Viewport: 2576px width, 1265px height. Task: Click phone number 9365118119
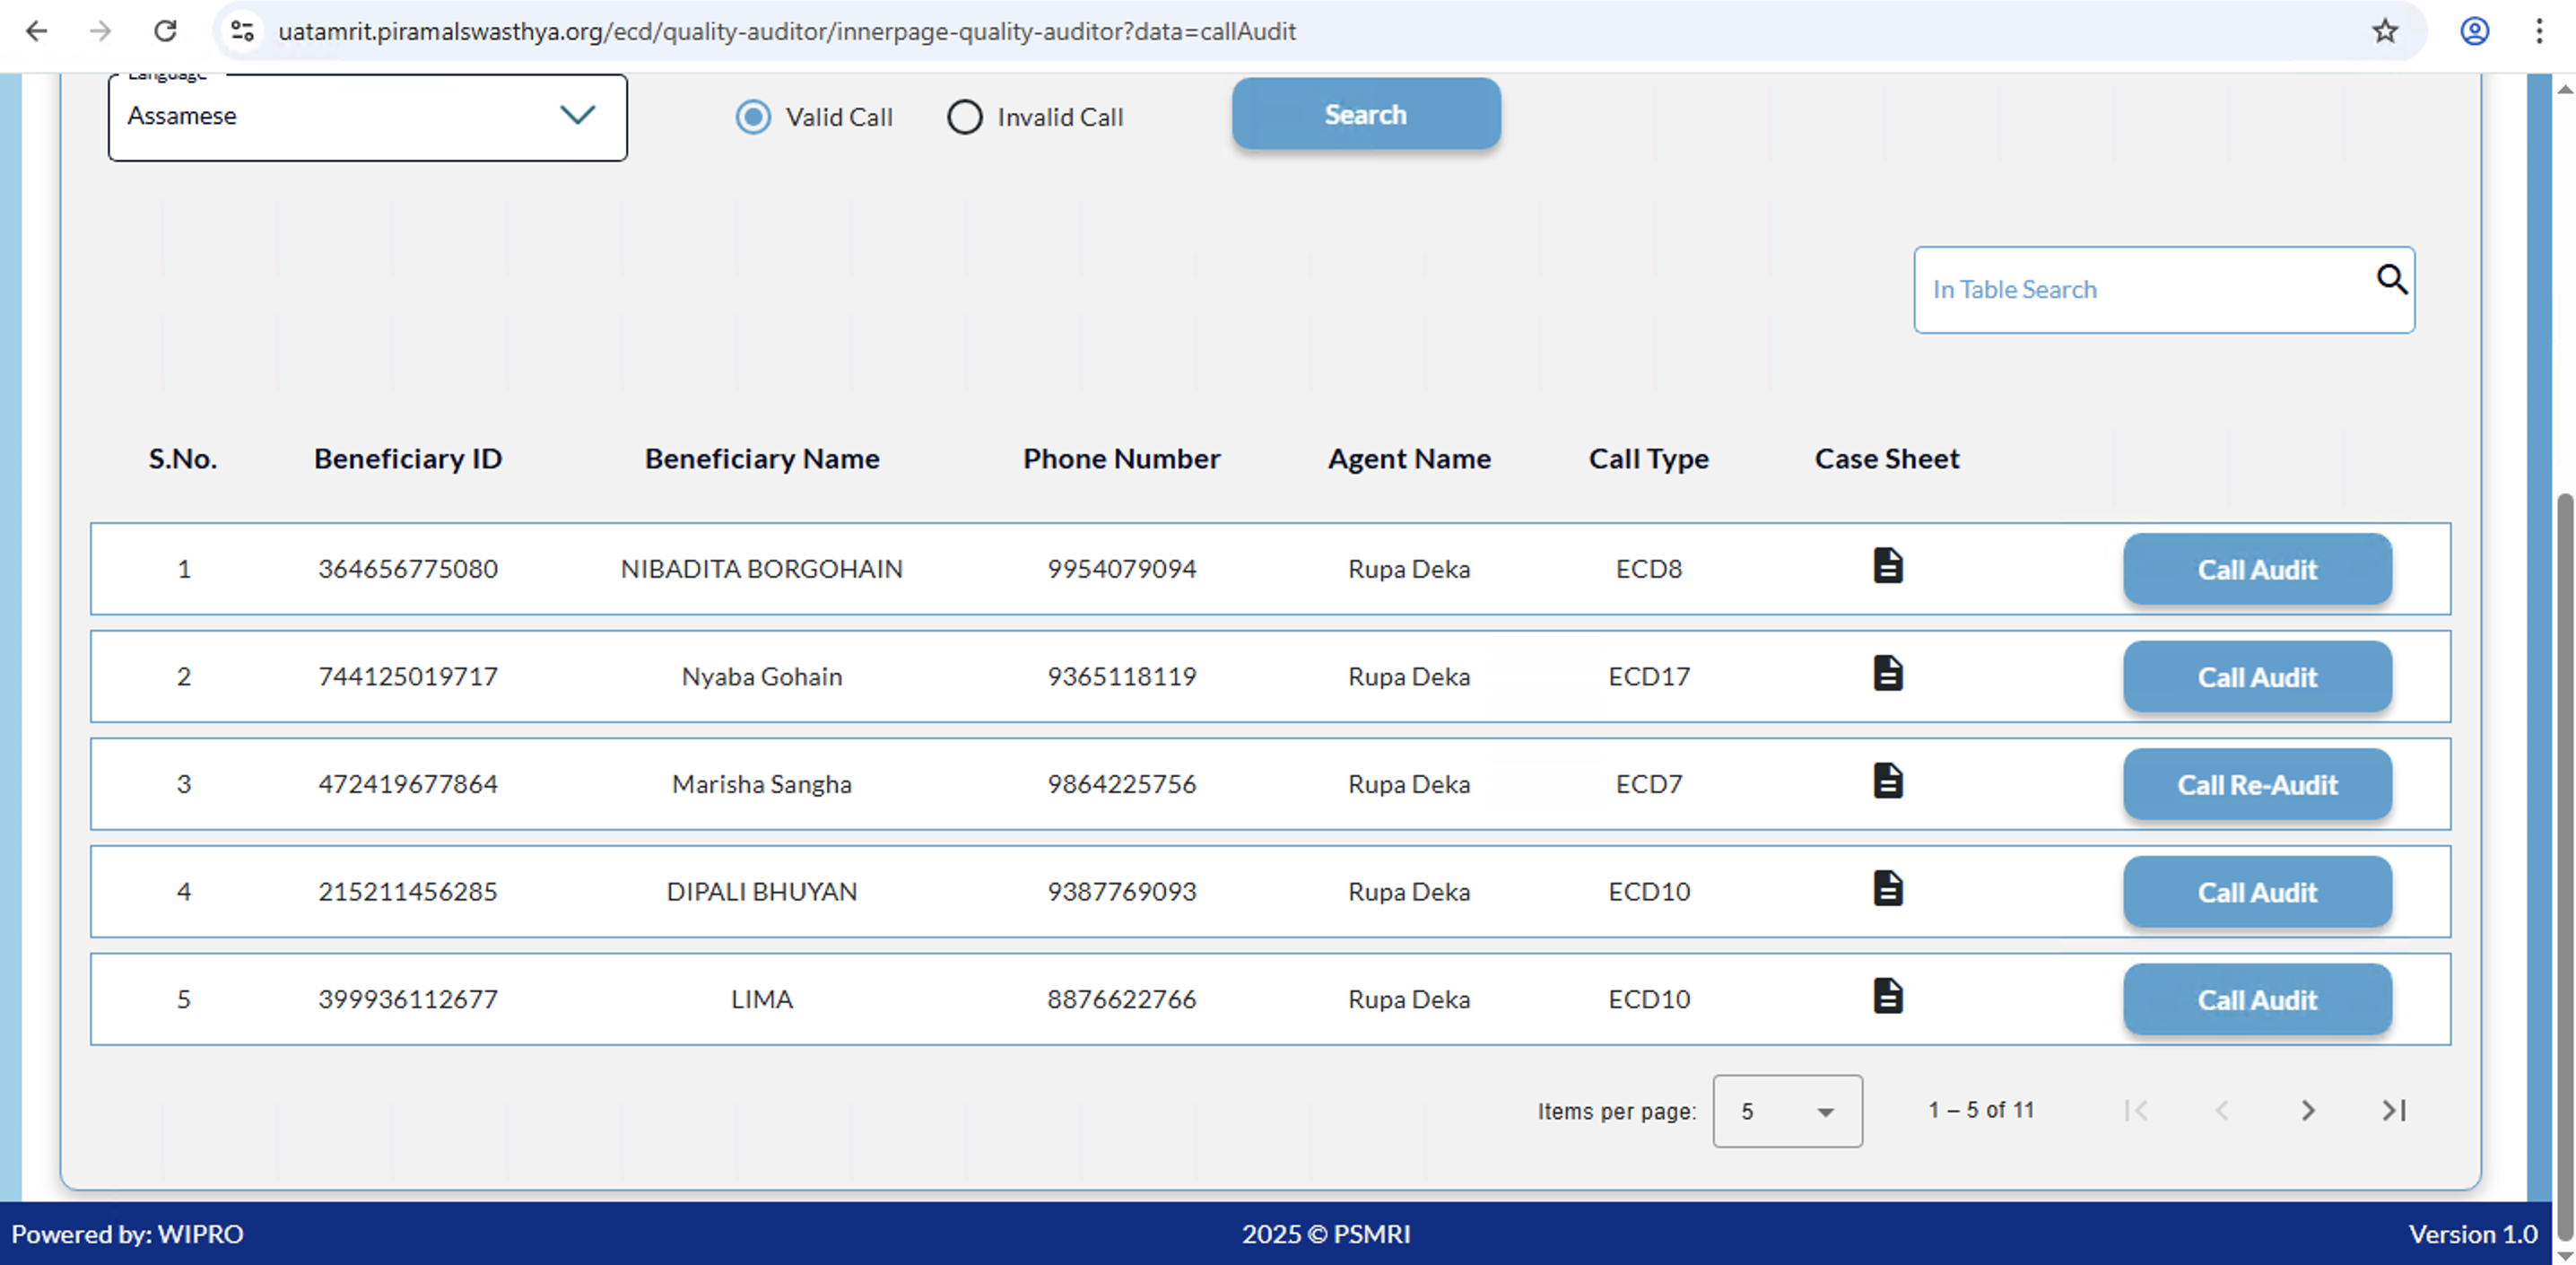pyautogui.click(x=1121, y=677)
